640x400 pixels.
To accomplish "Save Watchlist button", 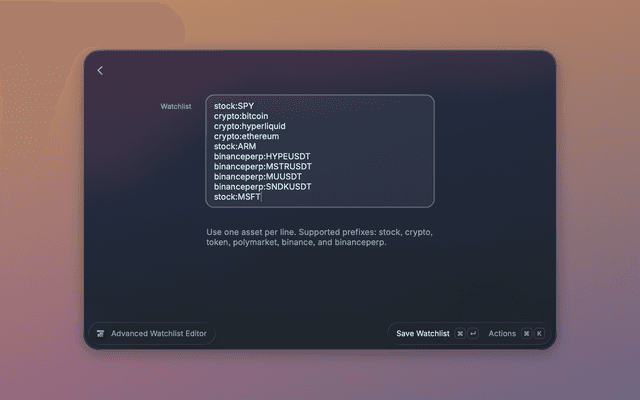I will pyautogui.click(x=422, y=333).
